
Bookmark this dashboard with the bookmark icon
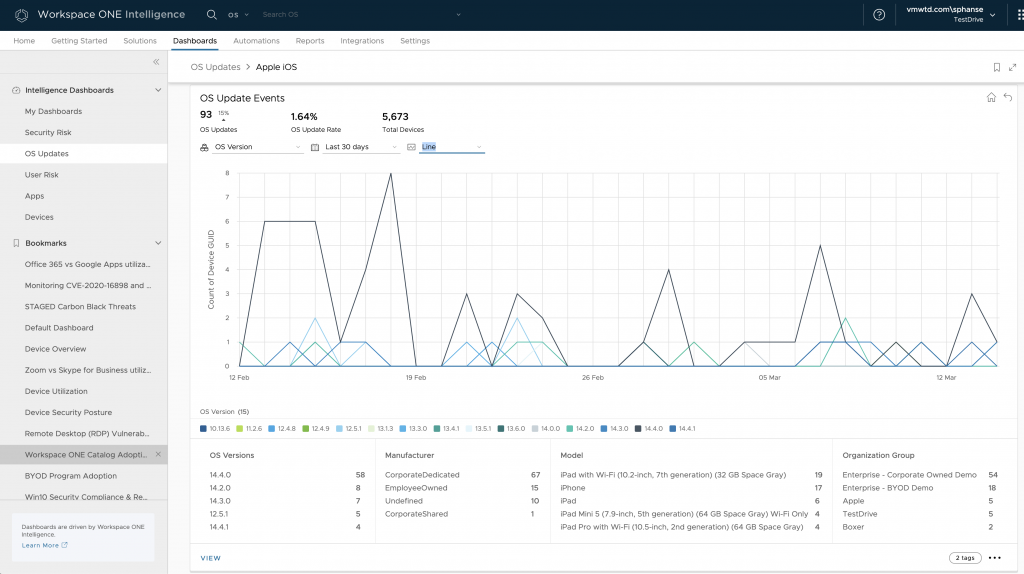click(x=996, y=67)
